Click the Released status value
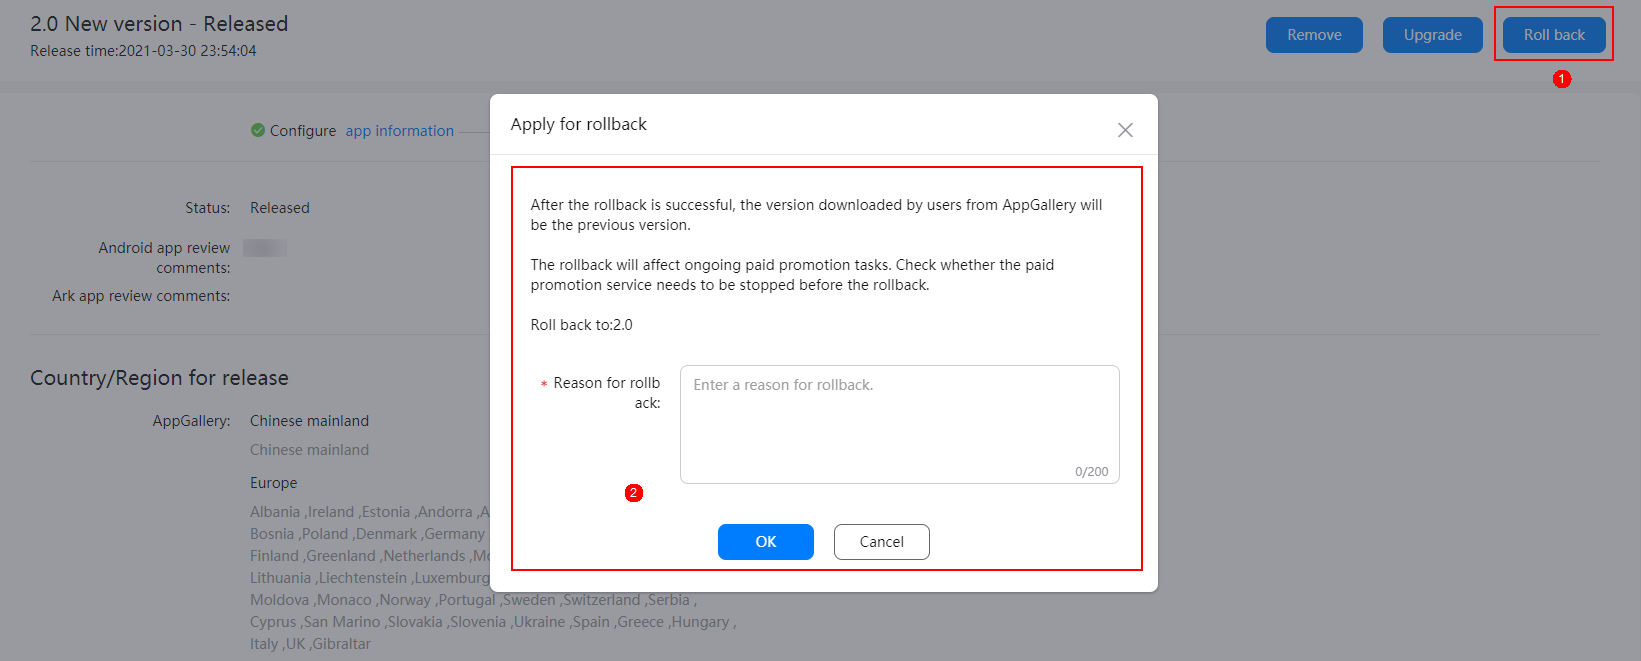Screen dimensions: 1641x661 (x=280, y=208)
